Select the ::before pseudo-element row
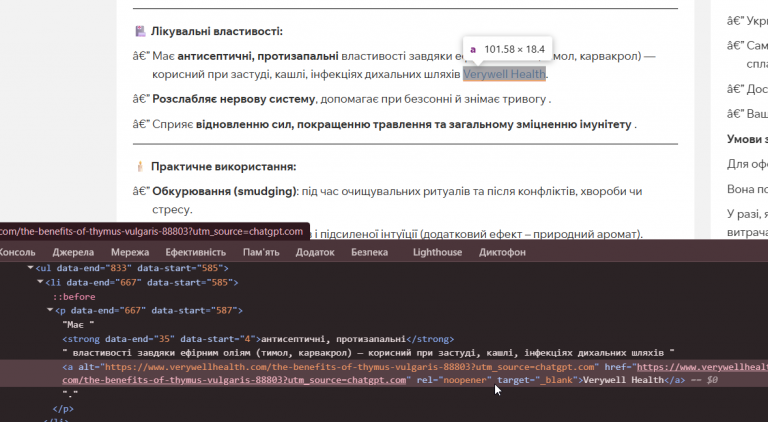The width and height of the screenshot is (768, 422). pos(74,296)
